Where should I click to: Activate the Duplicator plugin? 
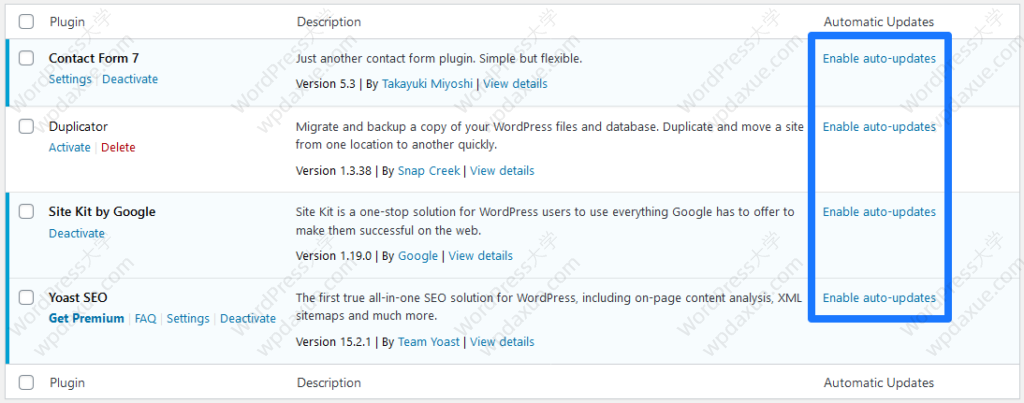(x=69, y=147)
